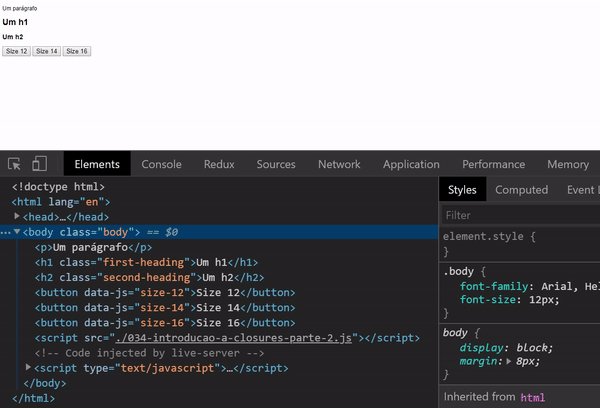Screen dimensions: 600x408
Task: Go to the Application tab
Action: [x=411, y=164]
